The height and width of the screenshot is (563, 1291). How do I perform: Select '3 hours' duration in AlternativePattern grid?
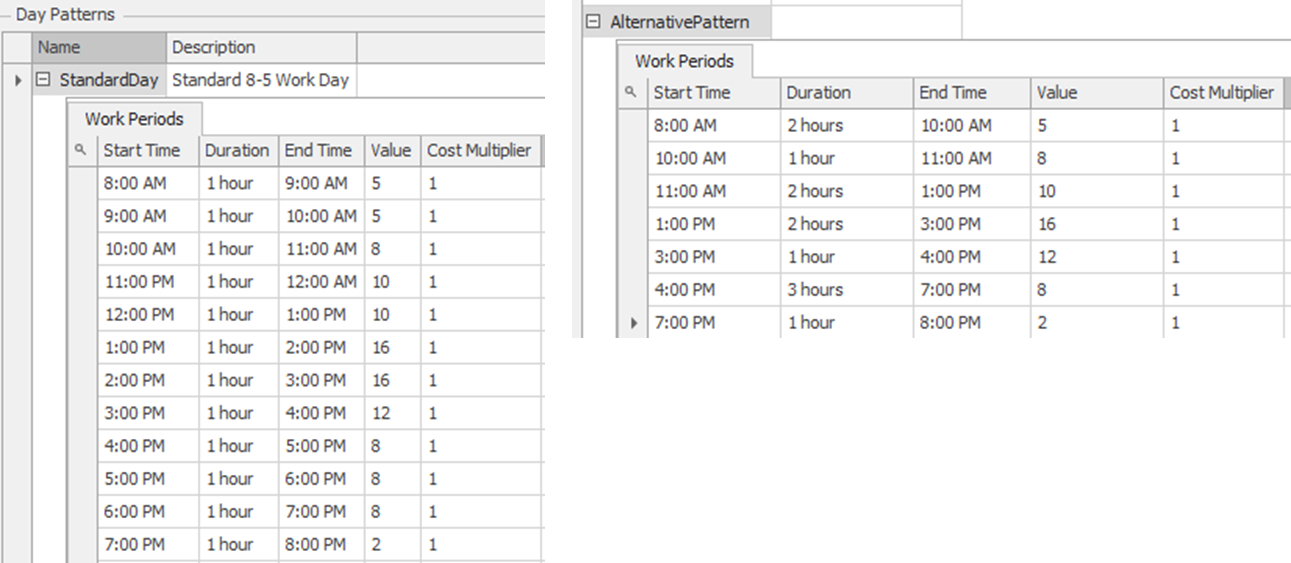[846, 290]
